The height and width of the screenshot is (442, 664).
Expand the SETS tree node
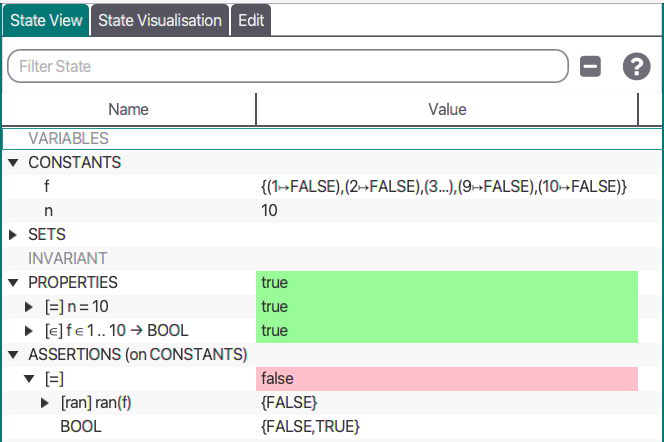13,234
